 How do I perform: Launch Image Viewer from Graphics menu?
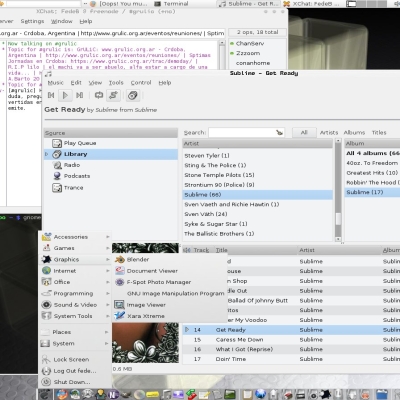coord(170,305)
